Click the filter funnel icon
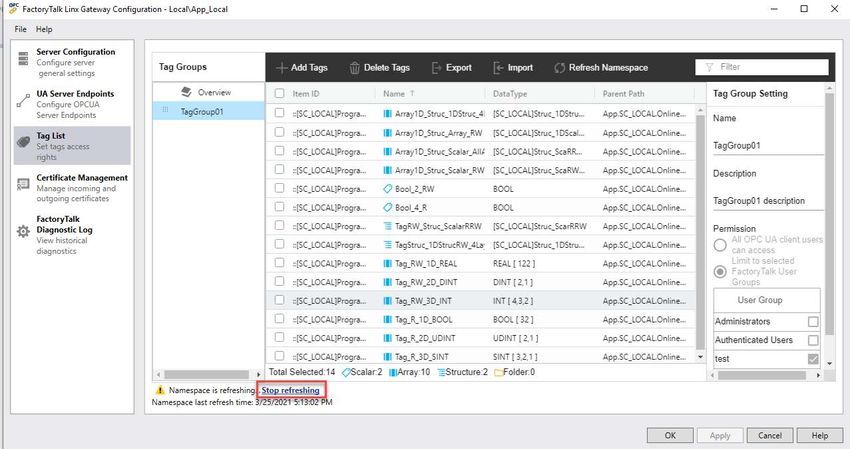Screen dimensions: 850x449 pyautogui.click(x=709, y=67)
